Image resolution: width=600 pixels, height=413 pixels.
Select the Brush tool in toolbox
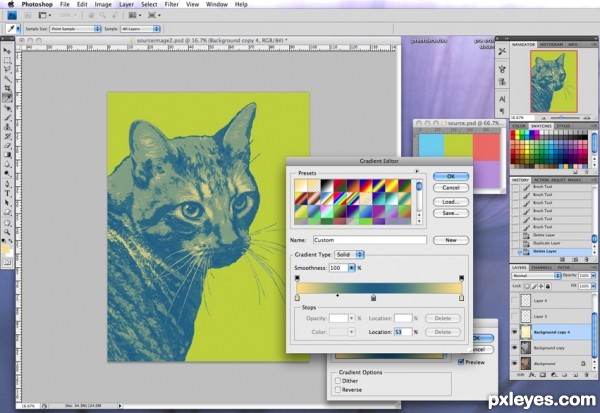point(7,118)
